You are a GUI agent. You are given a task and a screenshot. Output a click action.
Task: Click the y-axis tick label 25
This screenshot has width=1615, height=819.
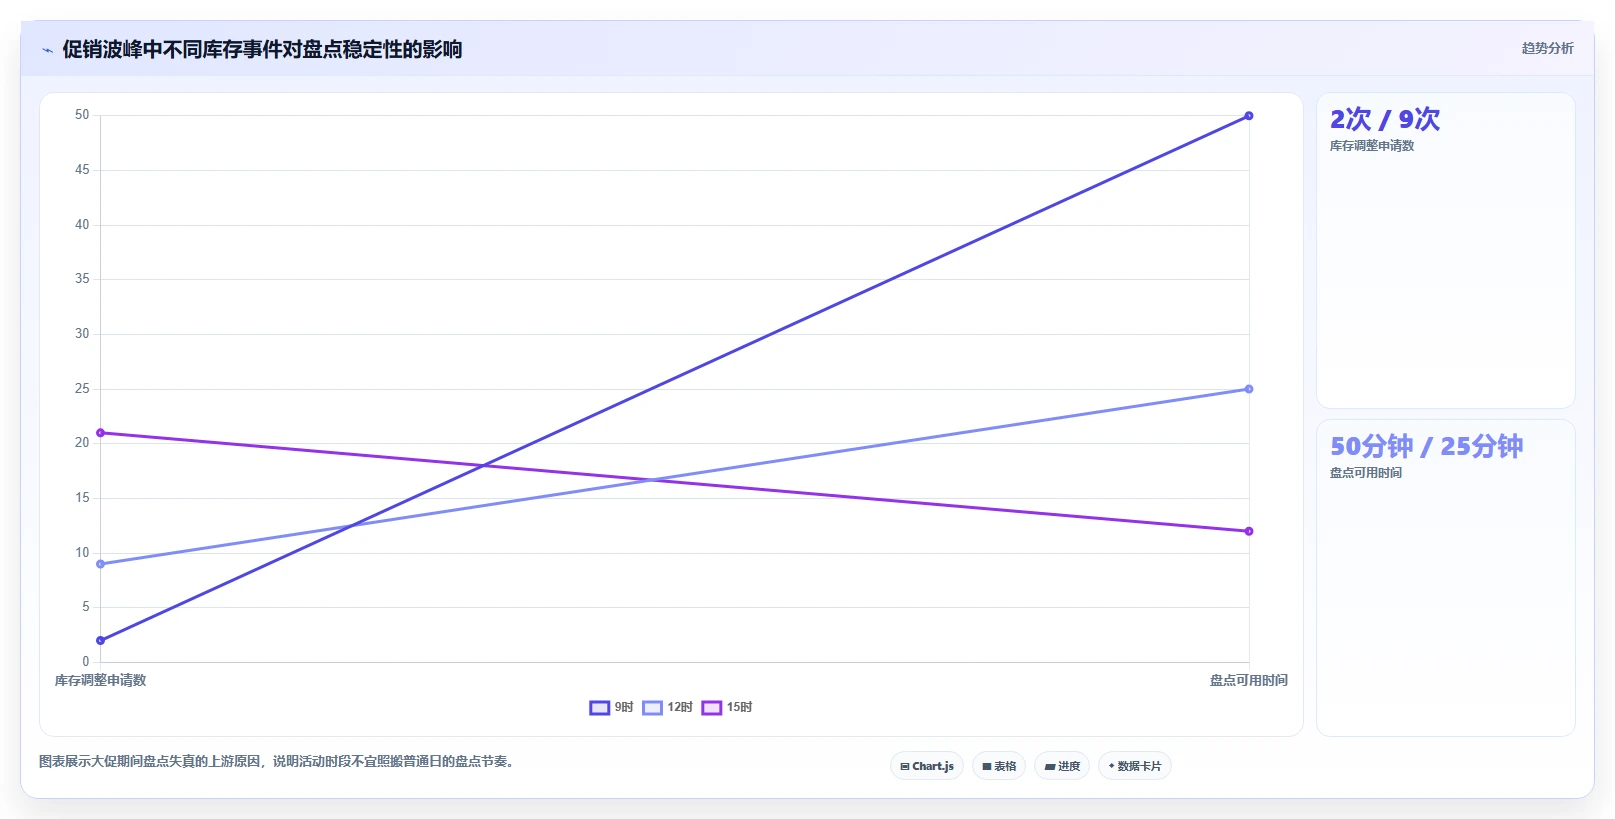tap(82, 388)
